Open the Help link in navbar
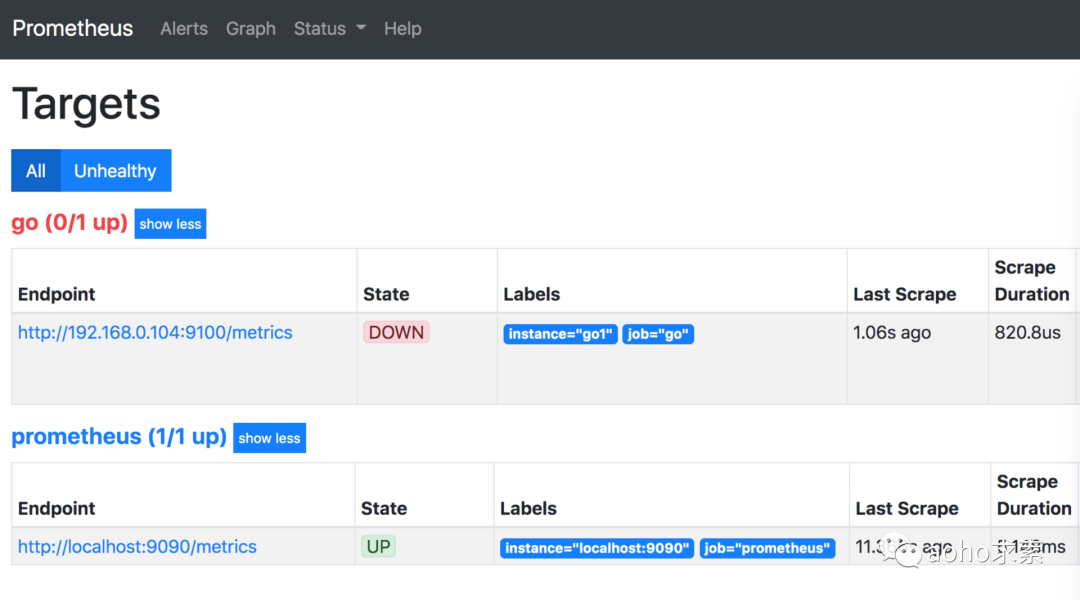 402,29
